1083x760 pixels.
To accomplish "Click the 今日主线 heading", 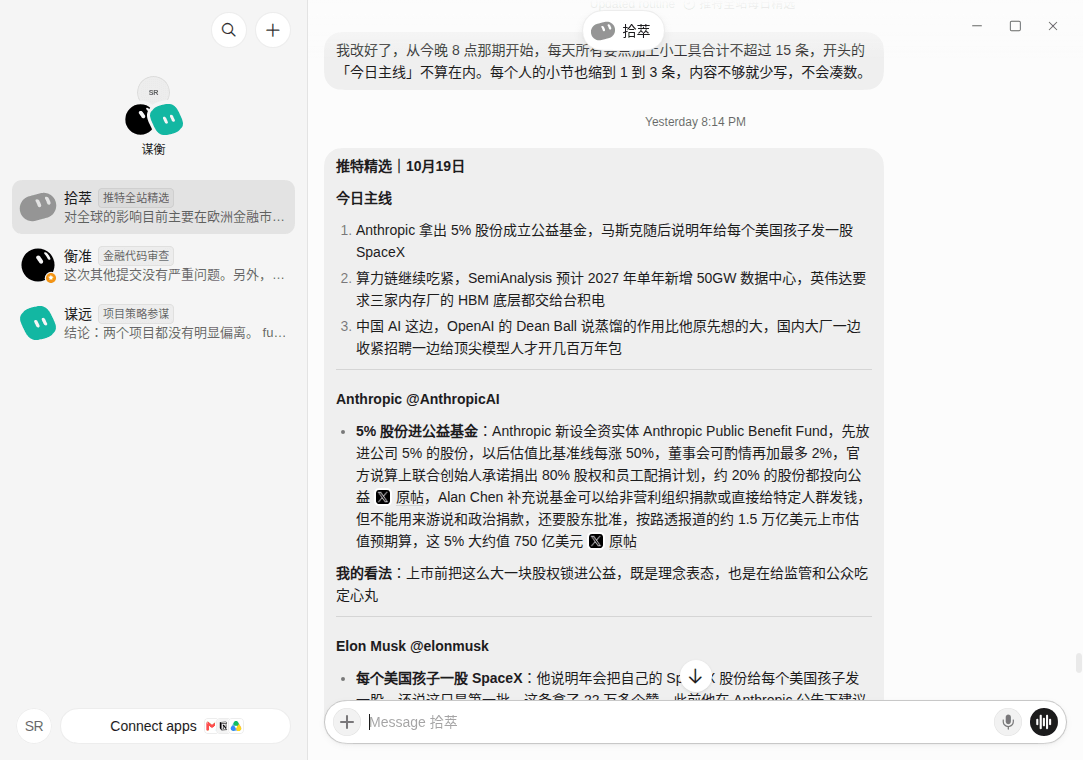I will [364, 199].
